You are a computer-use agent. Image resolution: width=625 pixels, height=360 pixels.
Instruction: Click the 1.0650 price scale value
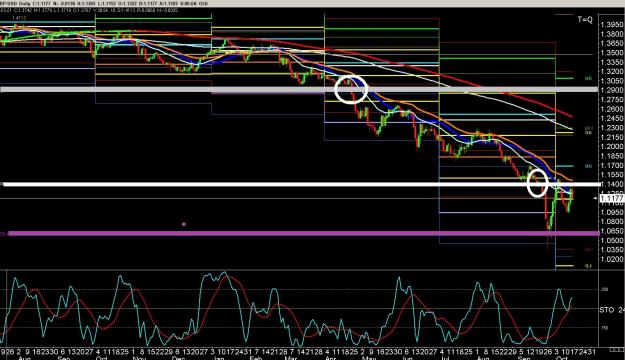click(x=612, y=231)
